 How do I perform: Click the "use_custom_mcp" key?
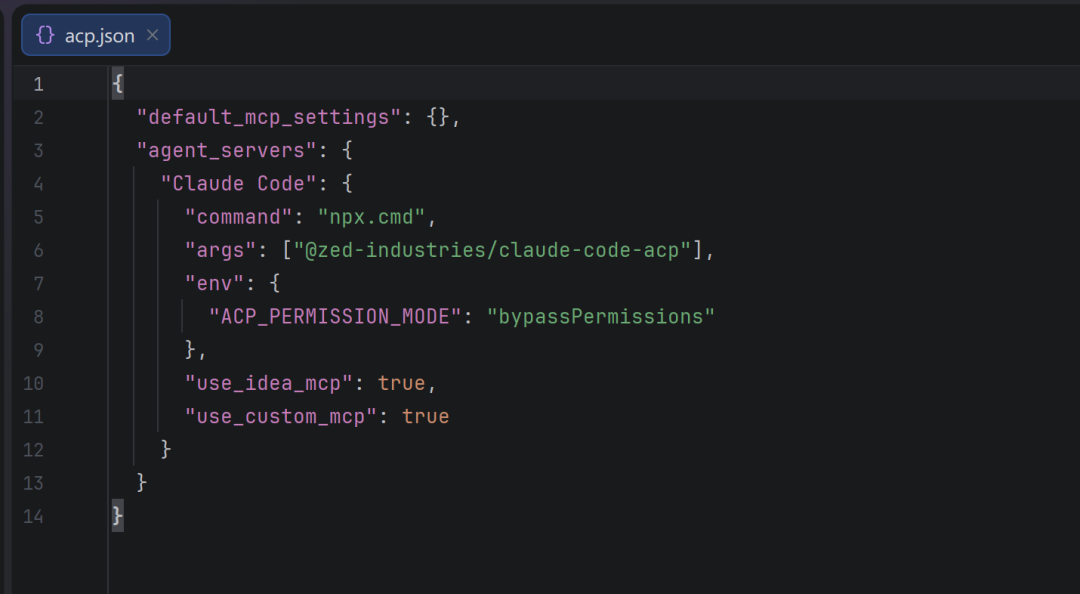[x=281, y=416]
